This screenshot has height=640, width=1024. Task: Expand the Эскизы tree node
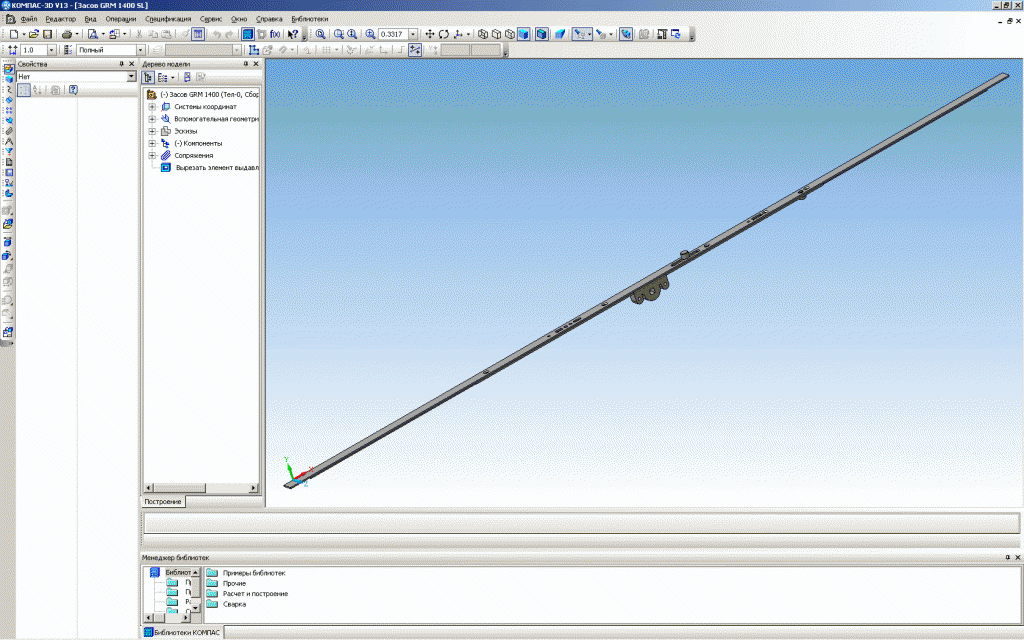[152, 131]
